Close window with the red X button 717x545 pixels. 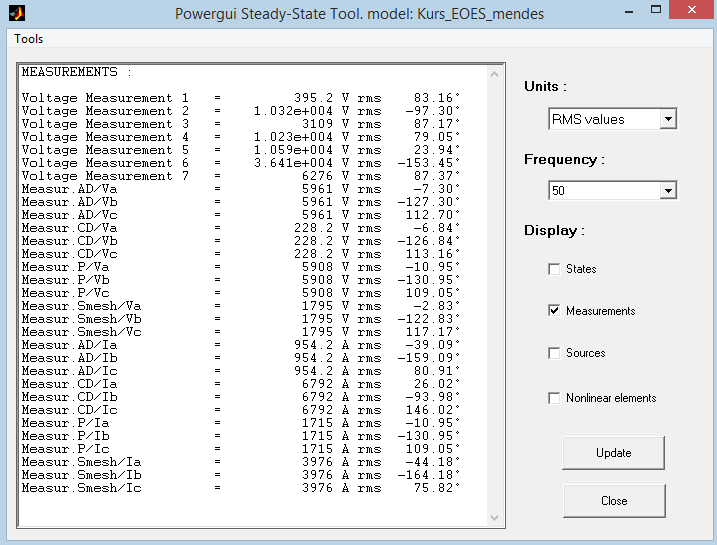pyautogui.click(x=692, y=10)
